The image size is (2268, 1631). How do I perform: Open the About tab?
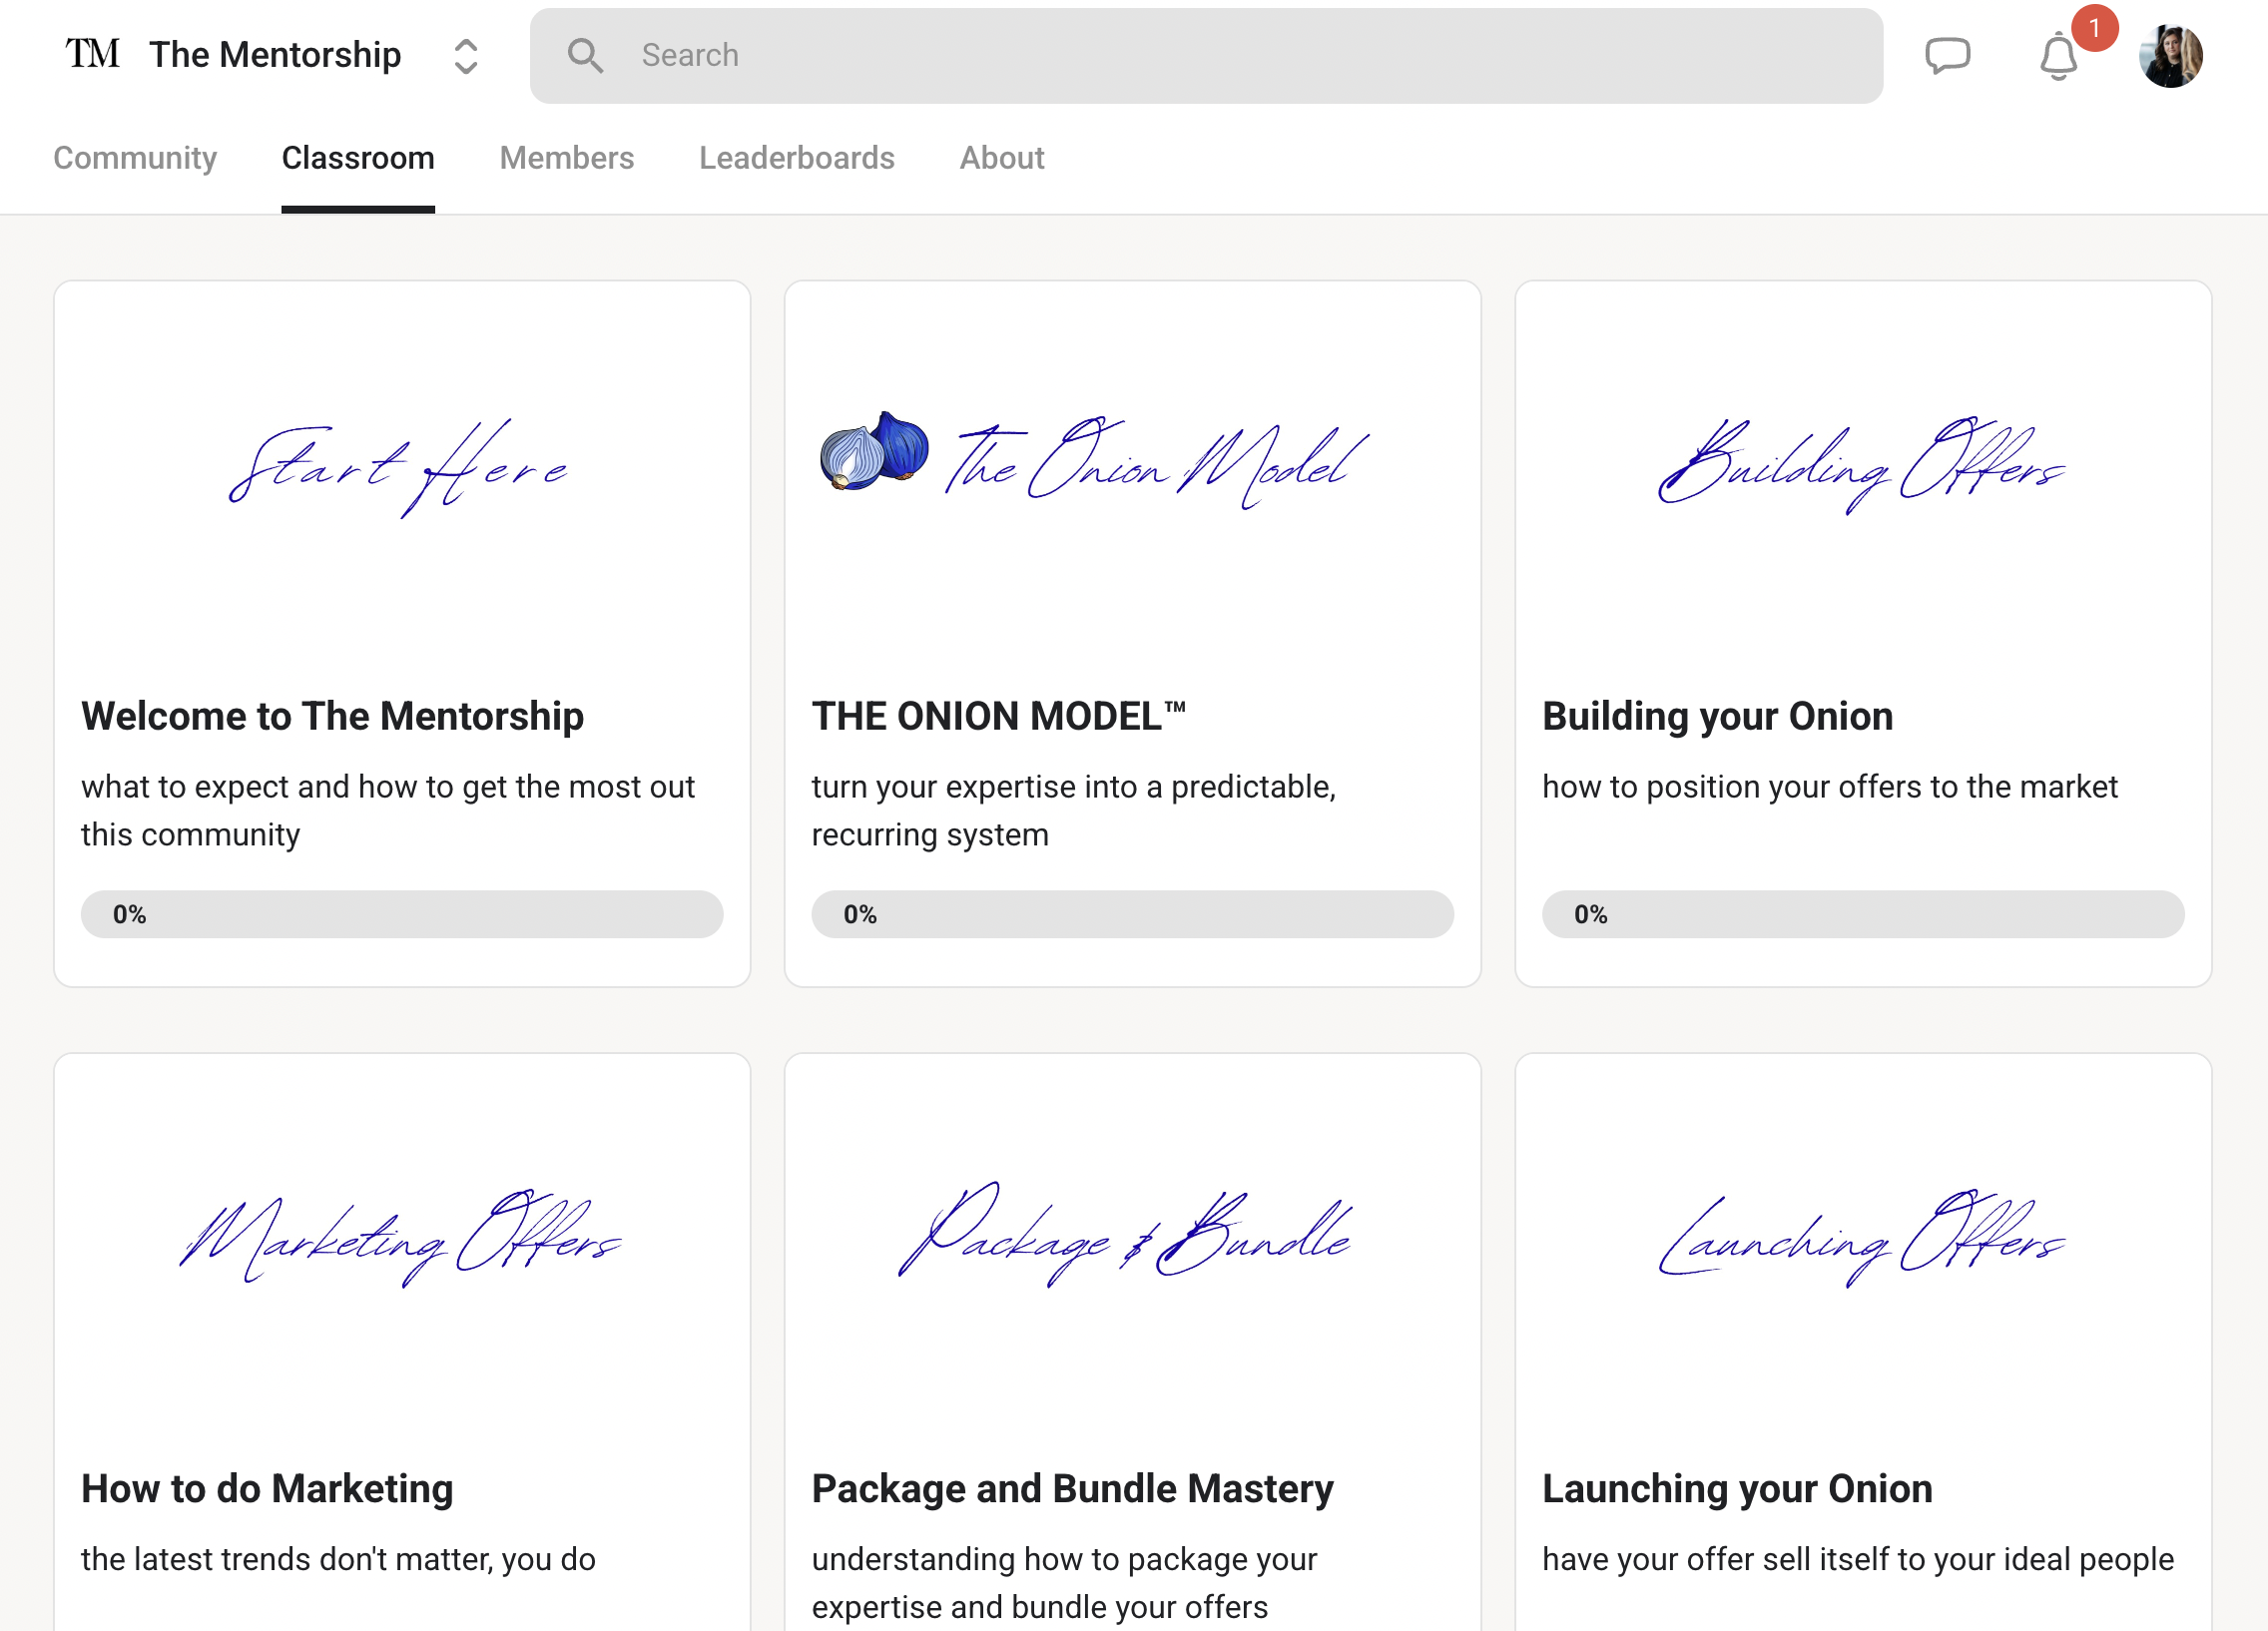click(1001, 158)
